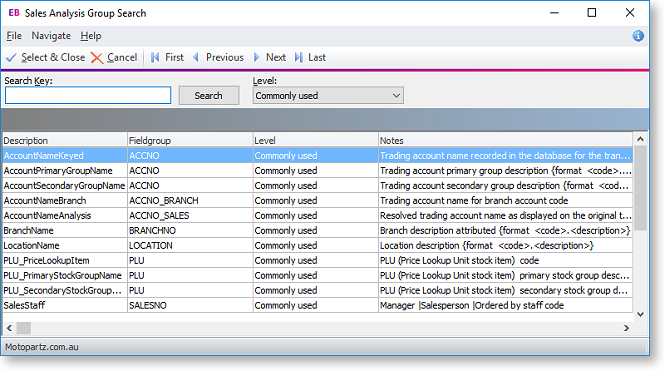
Task: Select the AccountSecondaryGroupName row
Action: point(317,185)
